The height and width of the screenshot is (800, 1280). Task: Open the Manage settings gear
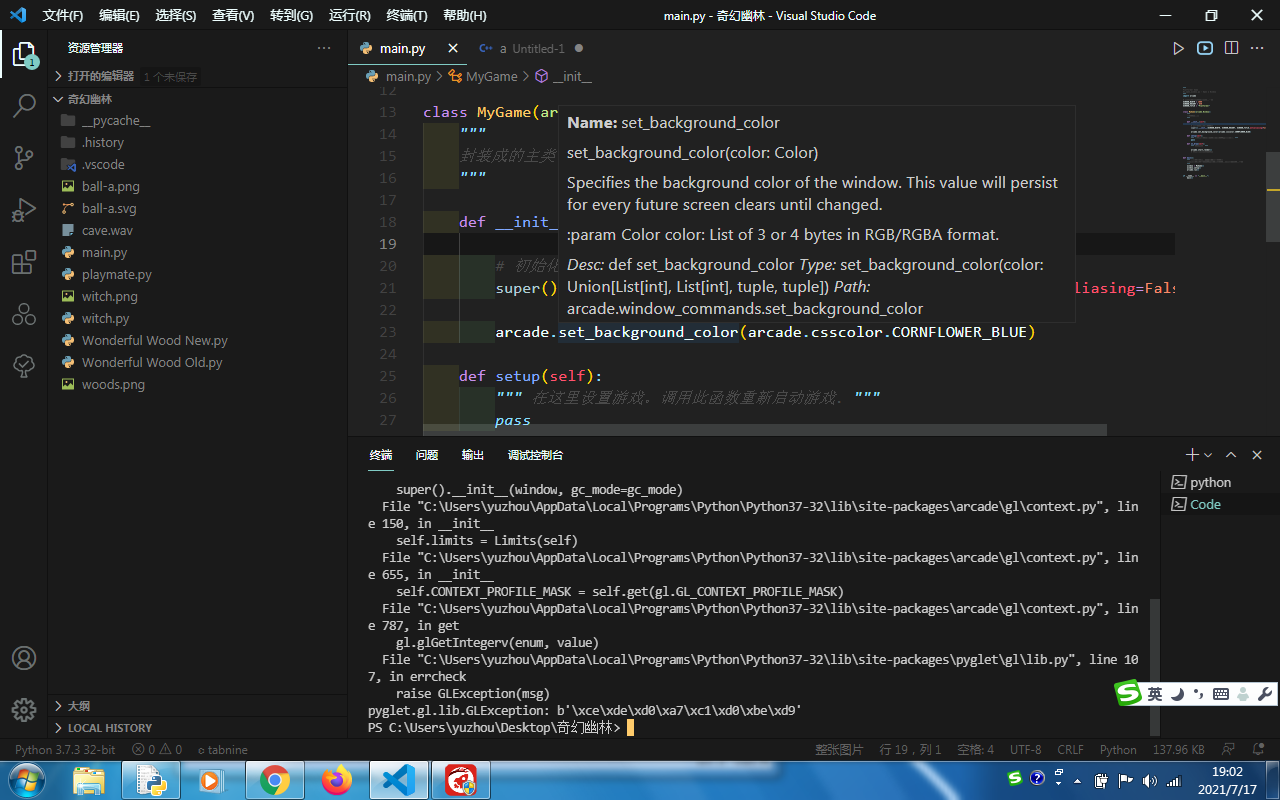(24, 710)
